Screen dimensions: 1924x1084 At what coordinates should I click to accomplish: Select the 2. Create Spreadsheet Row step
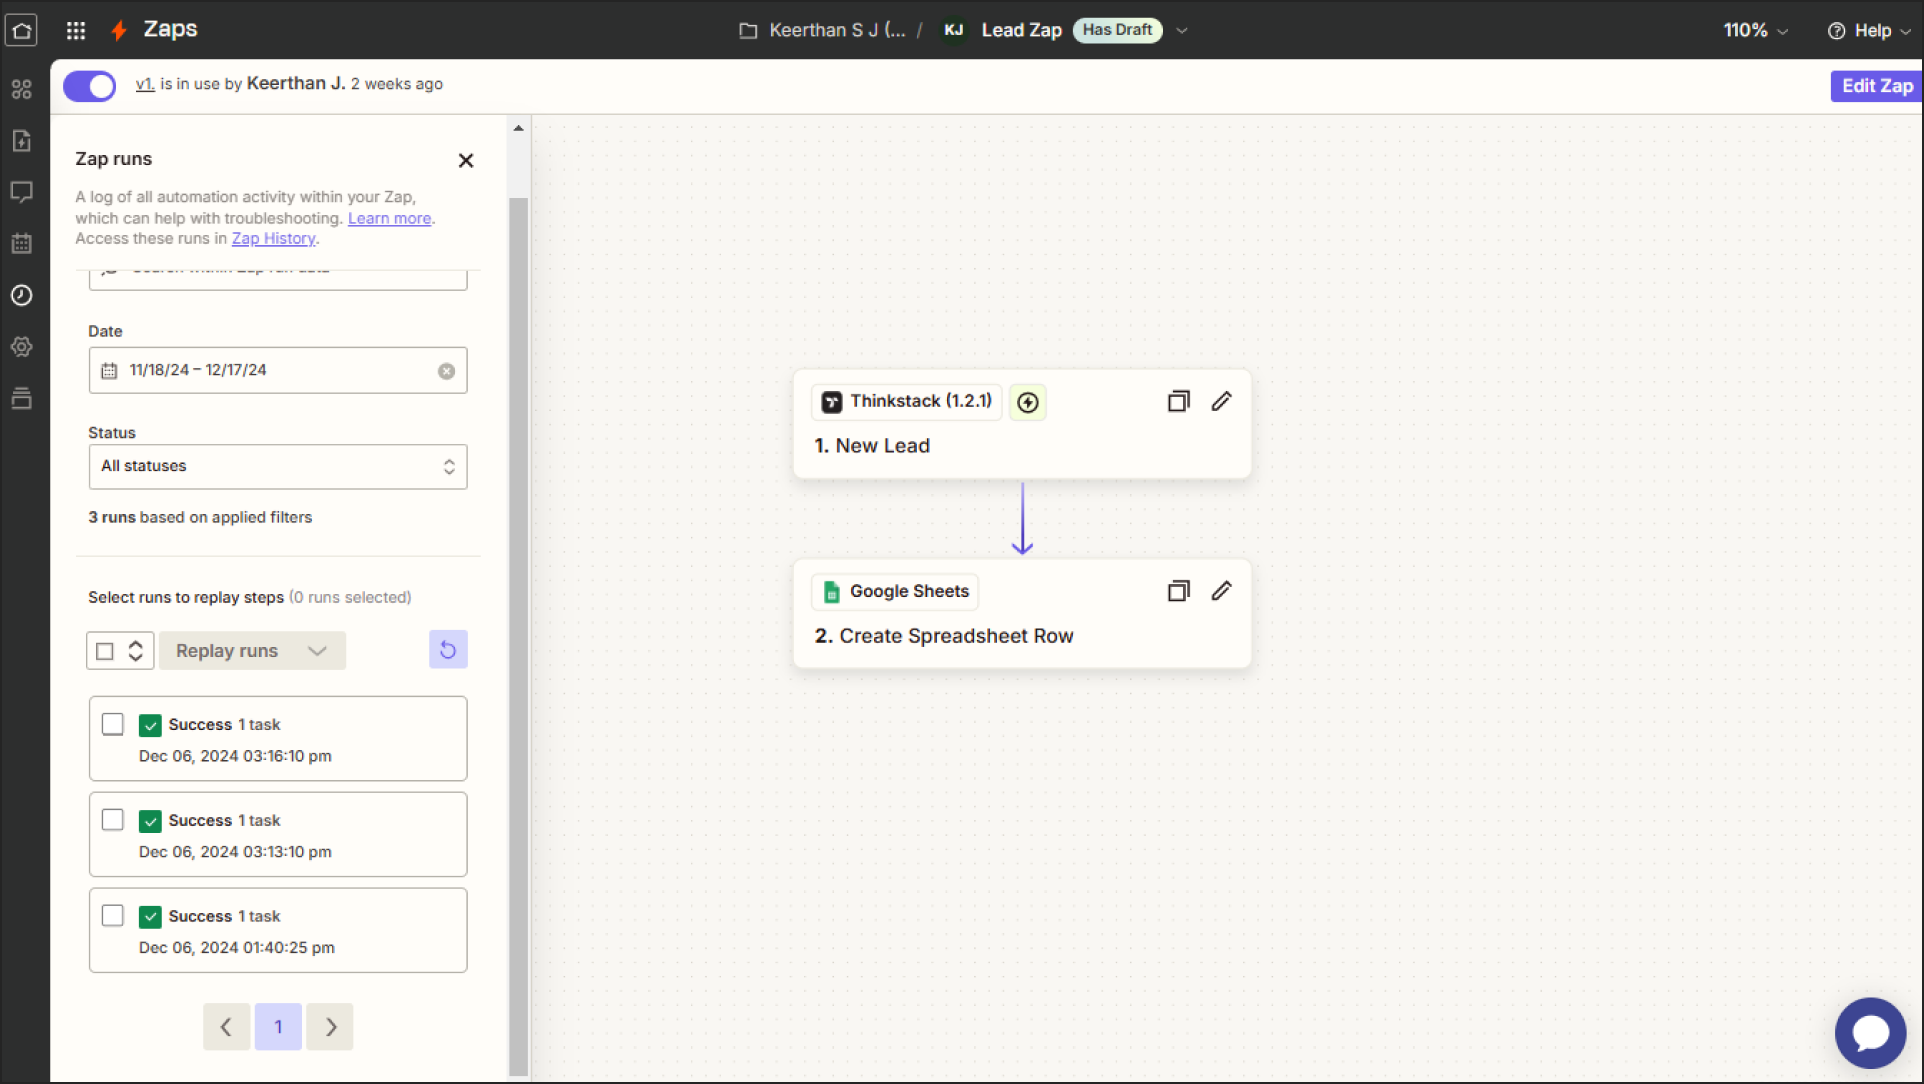tap(1021, 614)
